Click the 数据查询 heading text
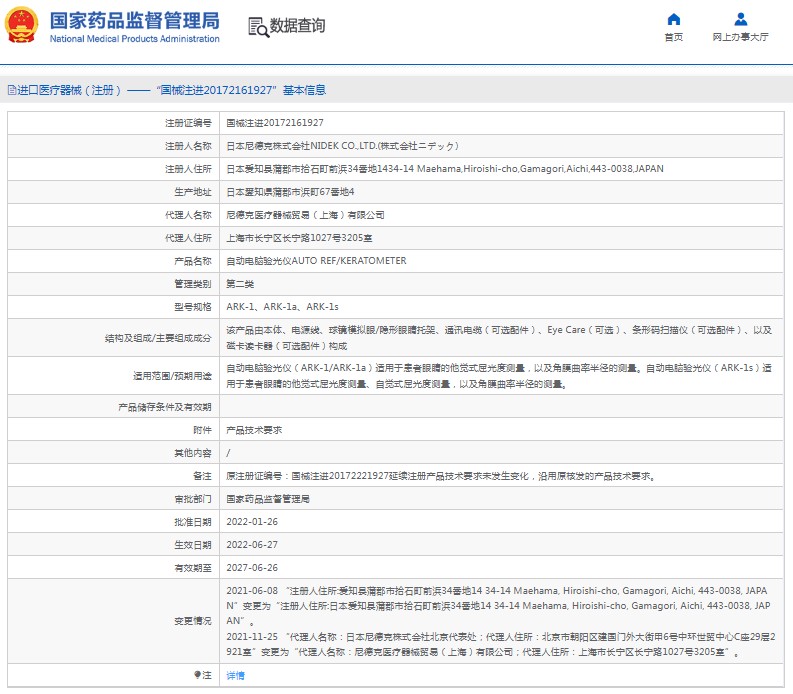Image resolution: width=793 pixels, height=694 pixels. point(297,26)
